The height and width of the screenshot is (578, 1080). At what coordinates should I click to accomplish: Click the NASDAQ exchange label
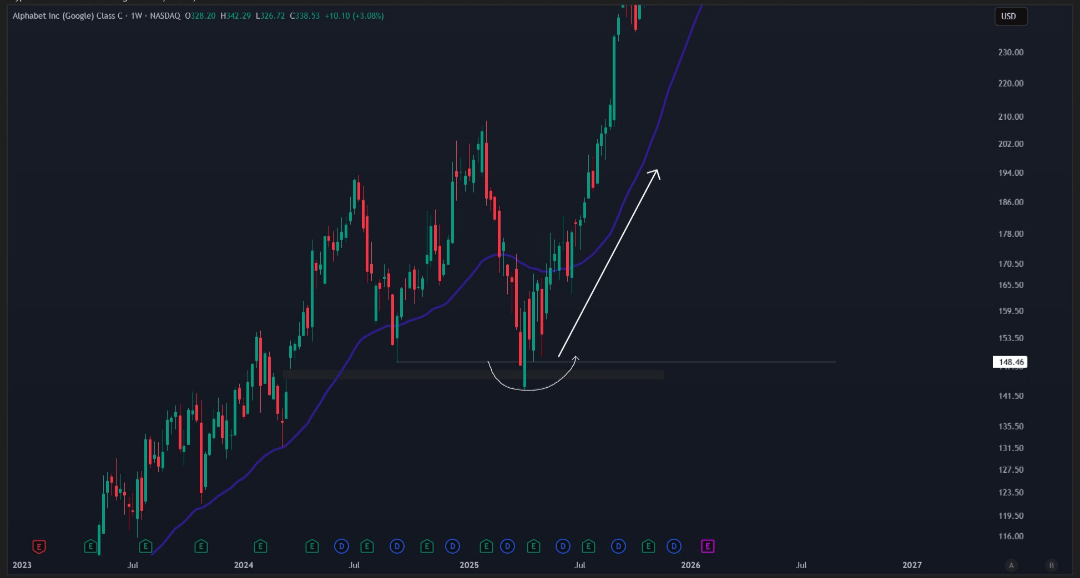[164, 15]
